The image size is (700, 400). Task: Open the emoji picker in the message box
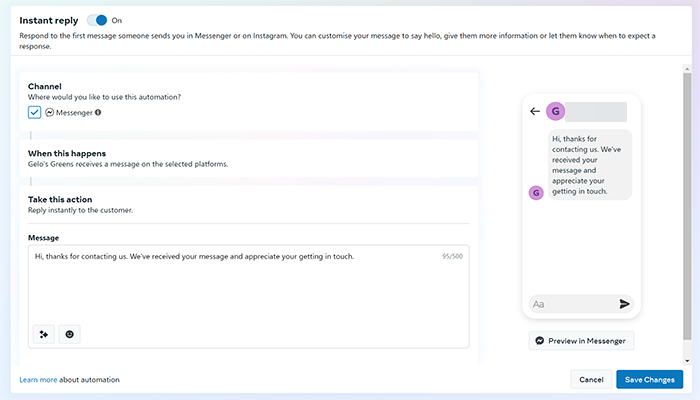tap(70, 334)
